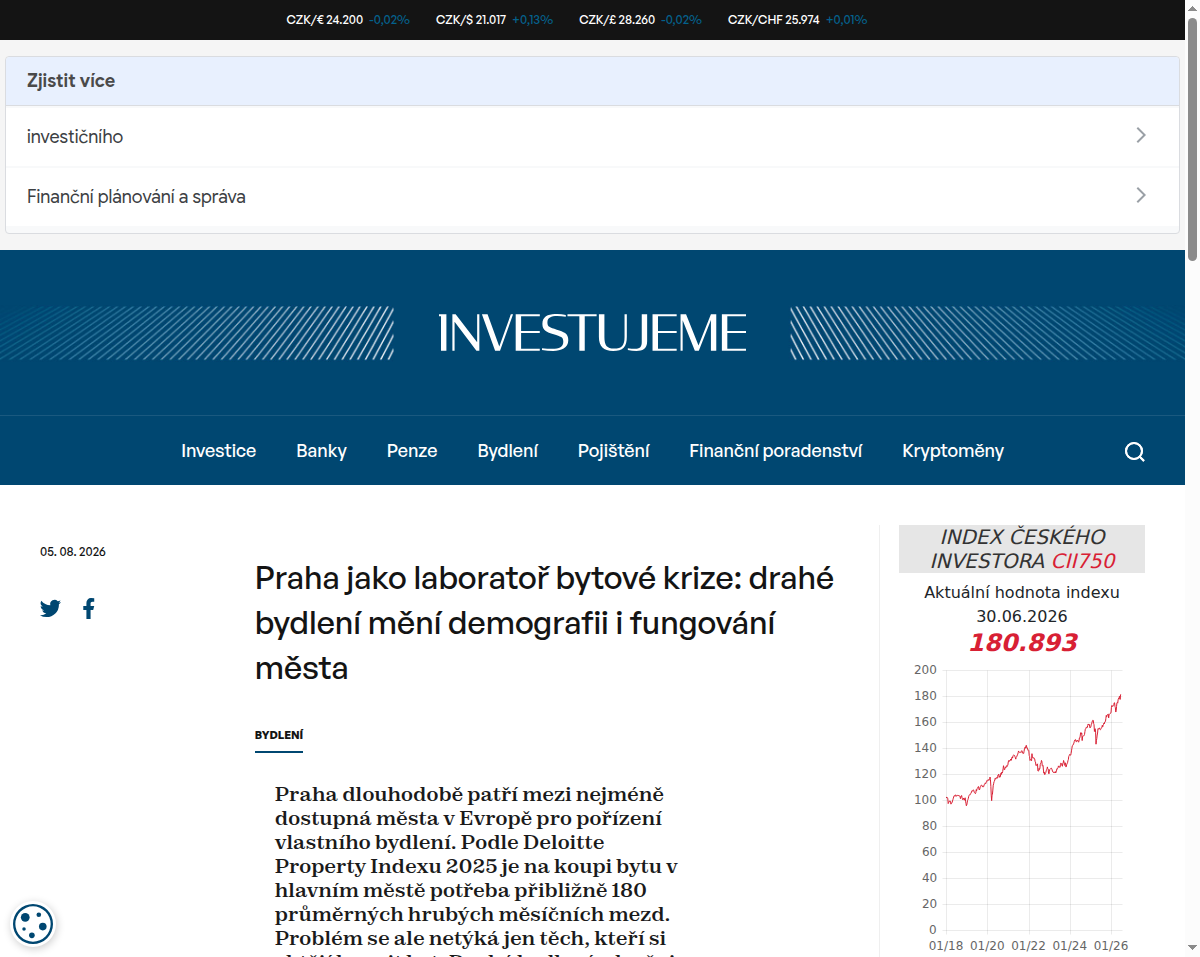1200x957 pixels.
Task: Share article via Twitter bird icon
Action: [51, 608]
